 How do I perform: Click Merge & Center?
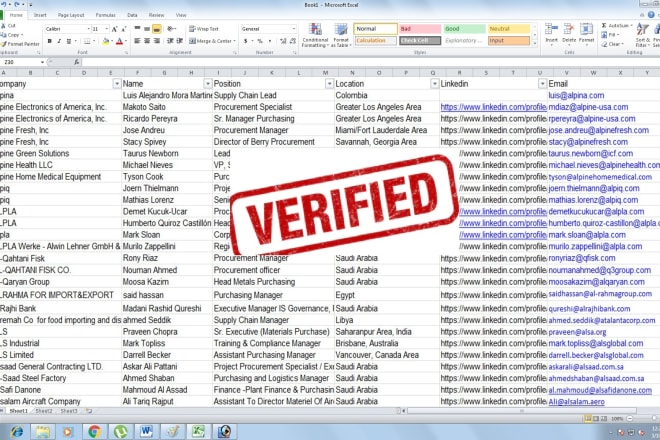pyautogui.click(x=212, y=41)
